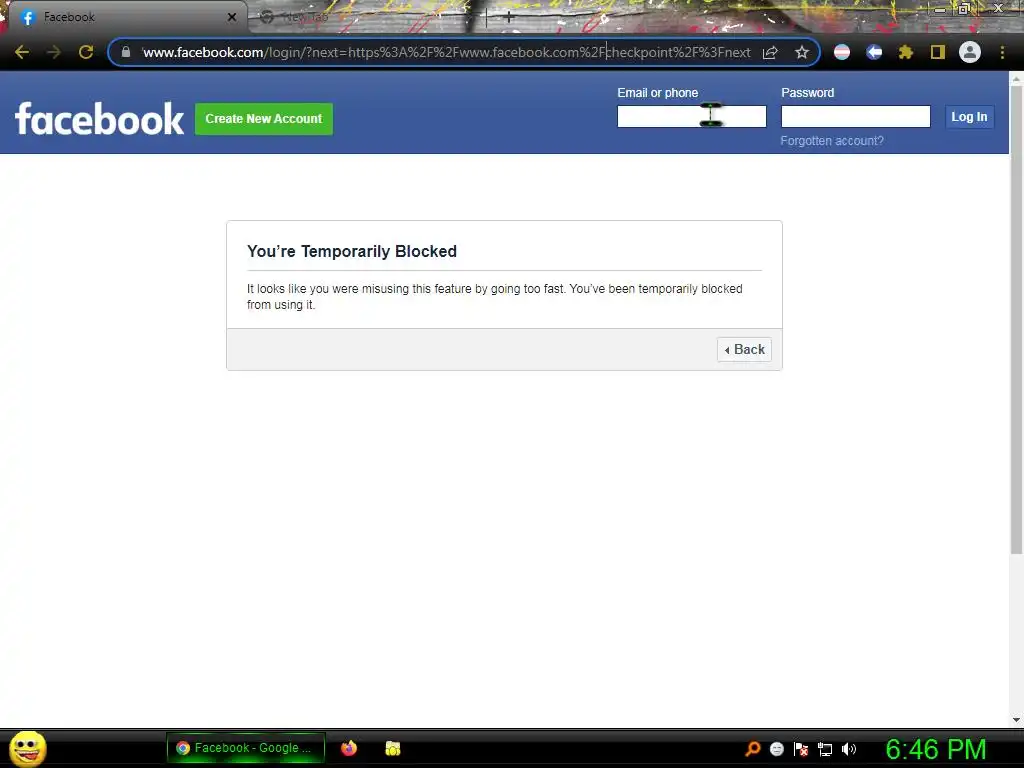Open the volume speaker tray icon

848,749
